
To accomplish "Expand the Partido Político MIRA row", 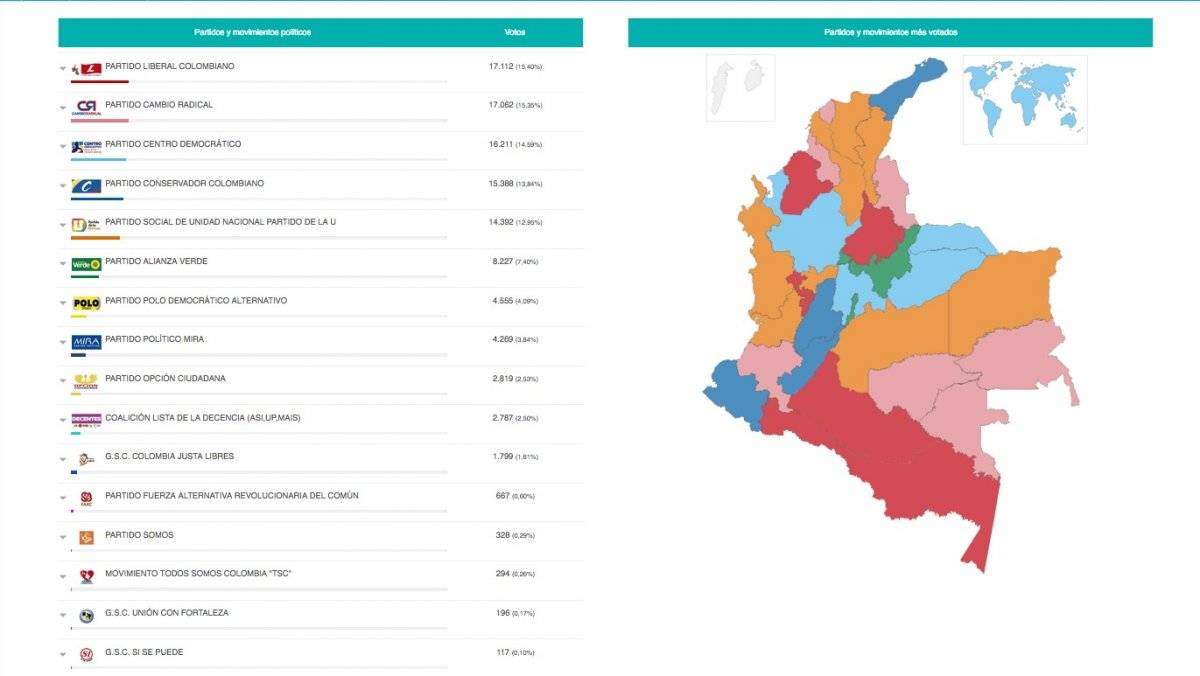I will click(x=62, y=343).
